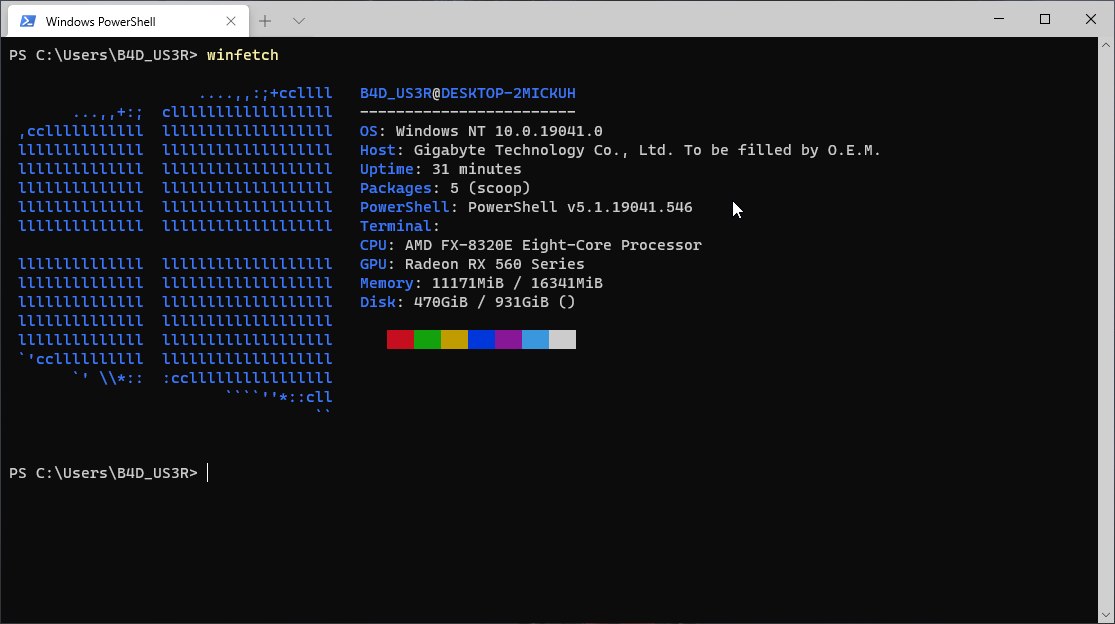Click the bottom prompt beside the cursor
Viewport: 1115px width, 624px height.
click(104, 473)
